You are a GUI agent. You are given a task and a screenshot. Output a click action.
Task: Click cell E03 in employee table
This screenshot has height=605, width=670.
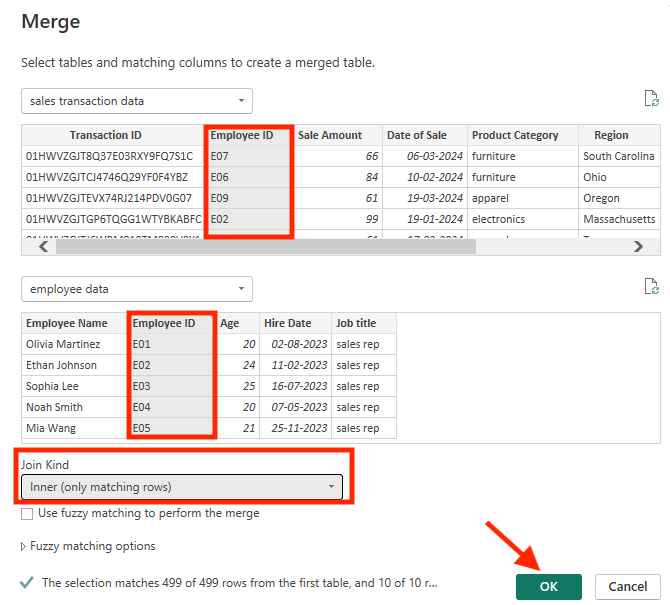171,386
